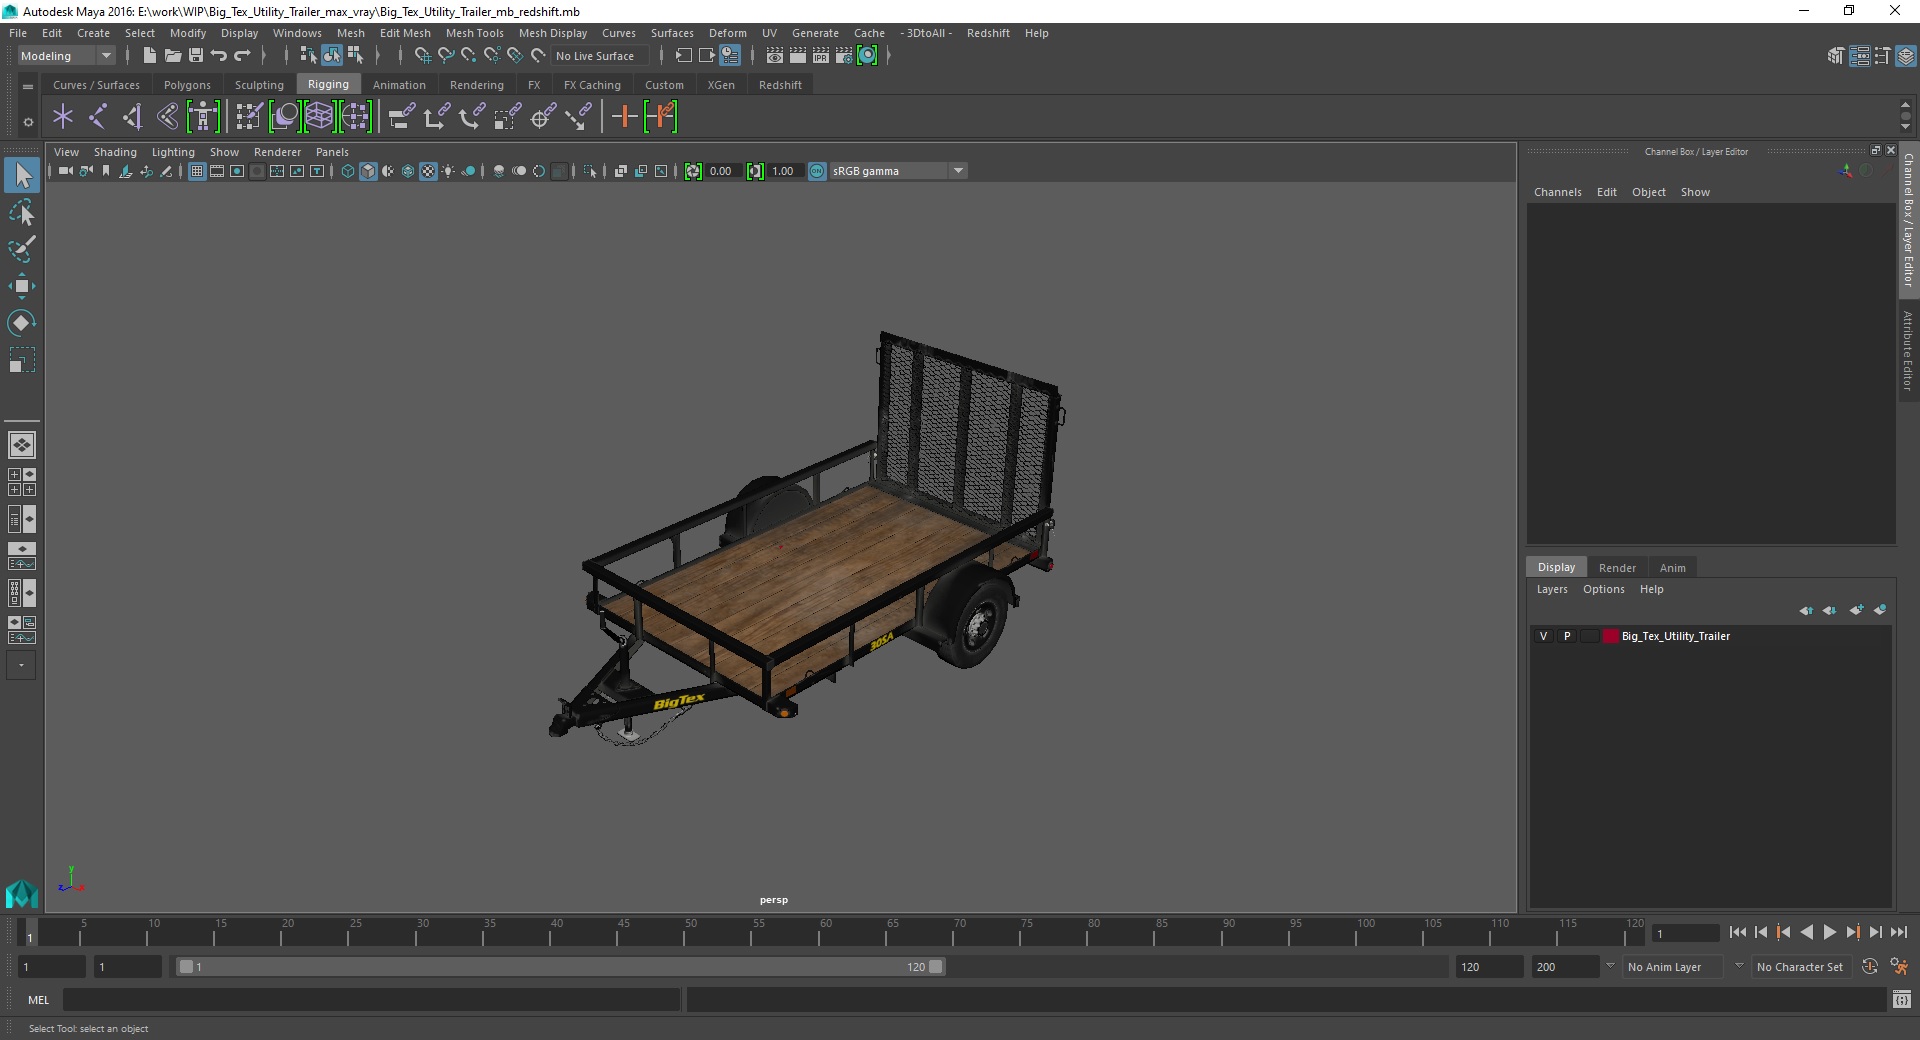Click the Parent Constraint shelf icon

402,117
